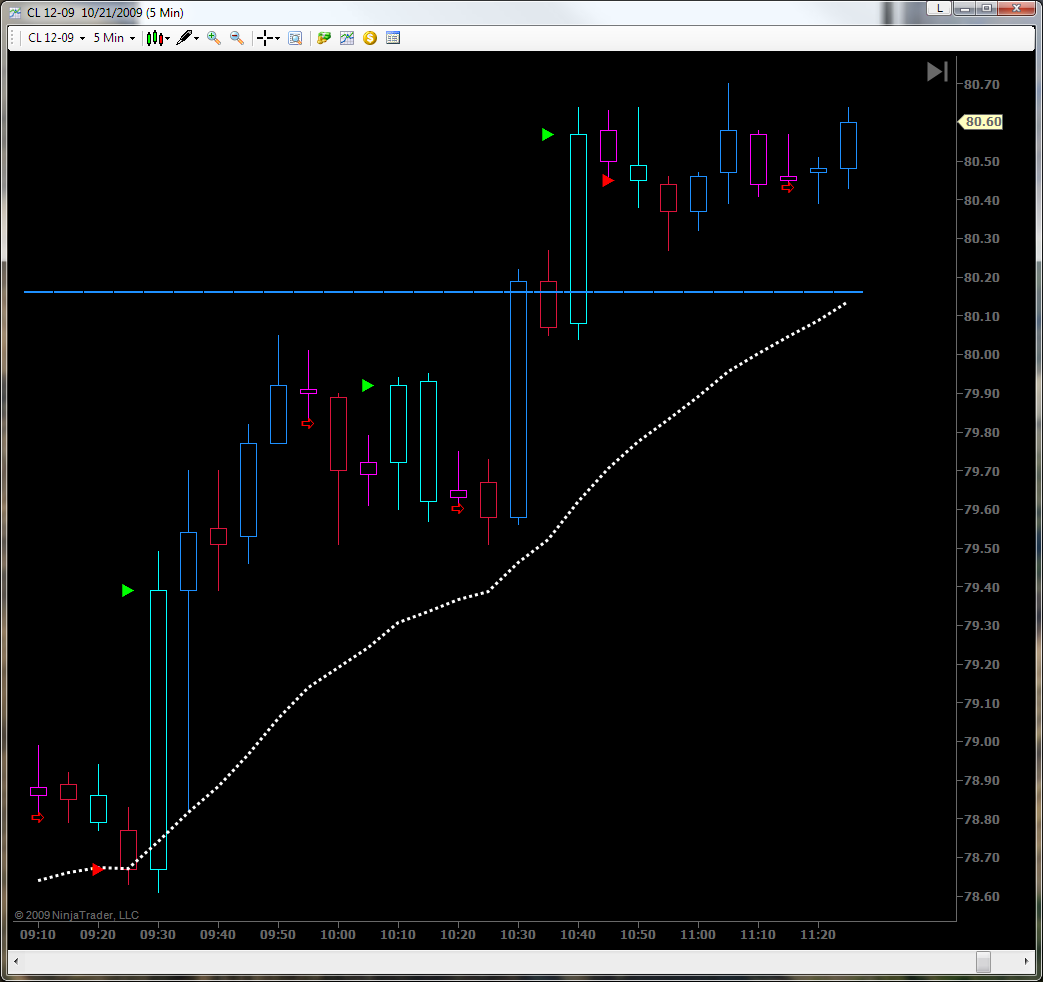The height and width of the screenshot is (982, 1043).
Task: Click the green entry arrow near 80.55
Action: coord(547,134)
